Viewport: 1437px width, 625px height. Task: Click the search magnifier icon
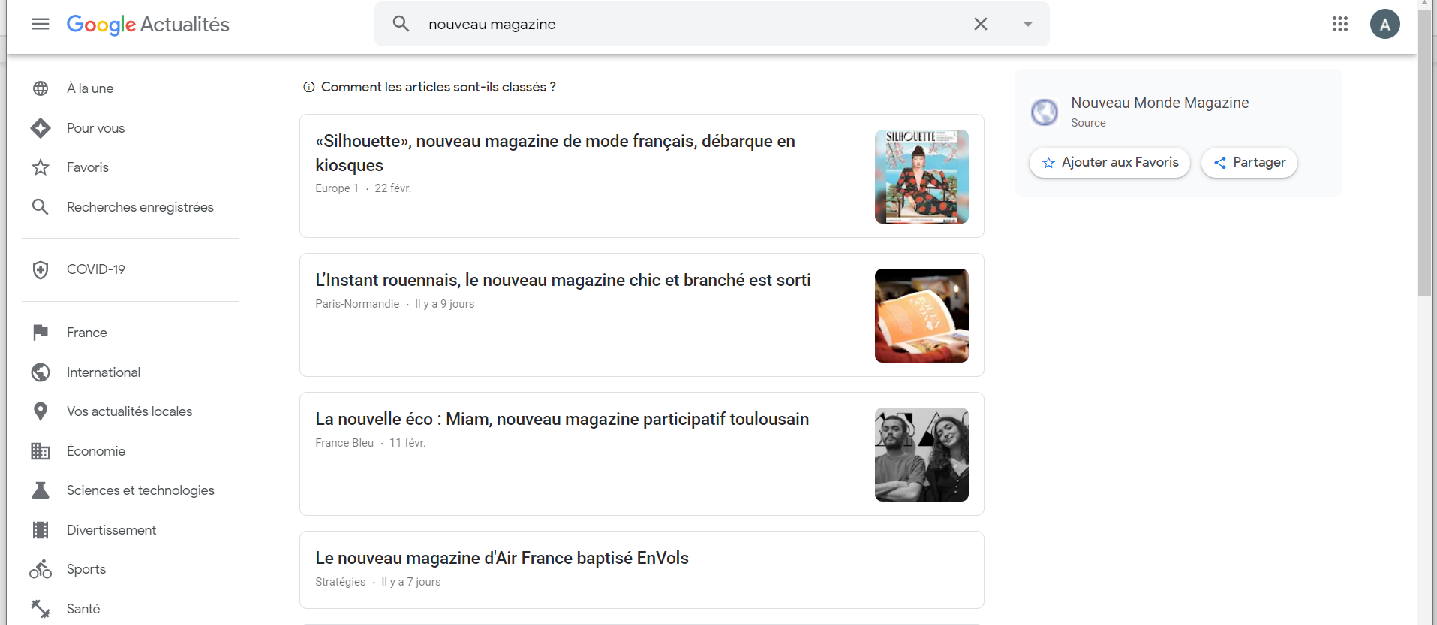pos(401,24)
